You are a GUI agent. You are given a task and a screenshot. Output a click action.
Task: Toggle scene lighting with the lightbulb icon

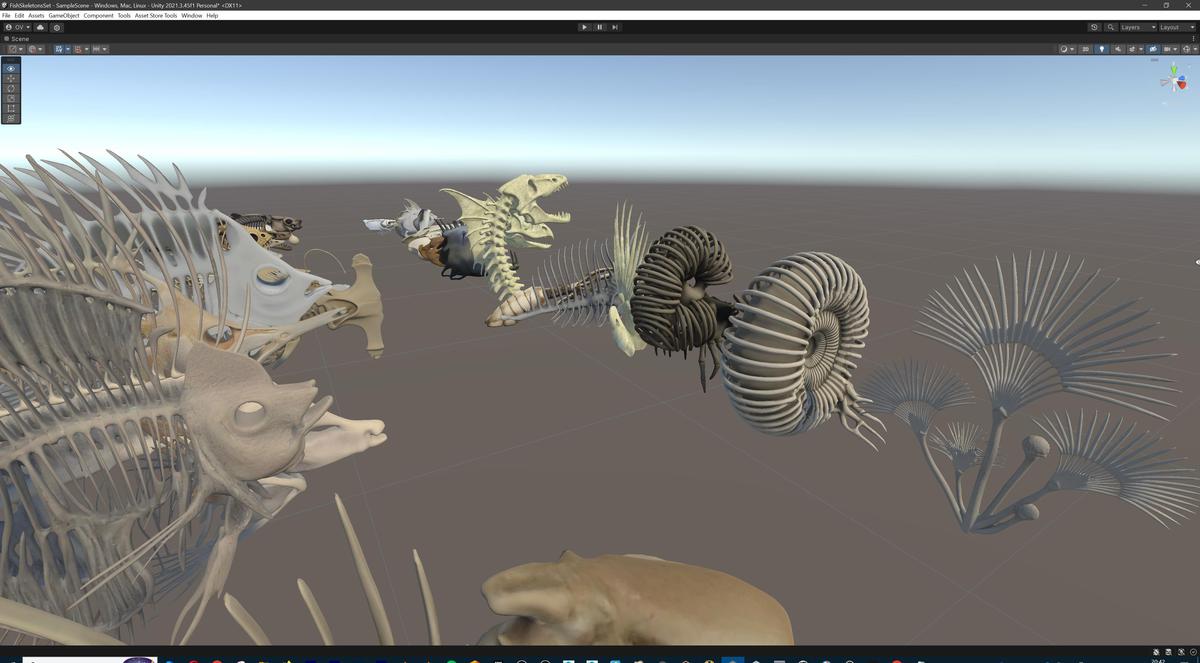click(x=1102, y=48)
